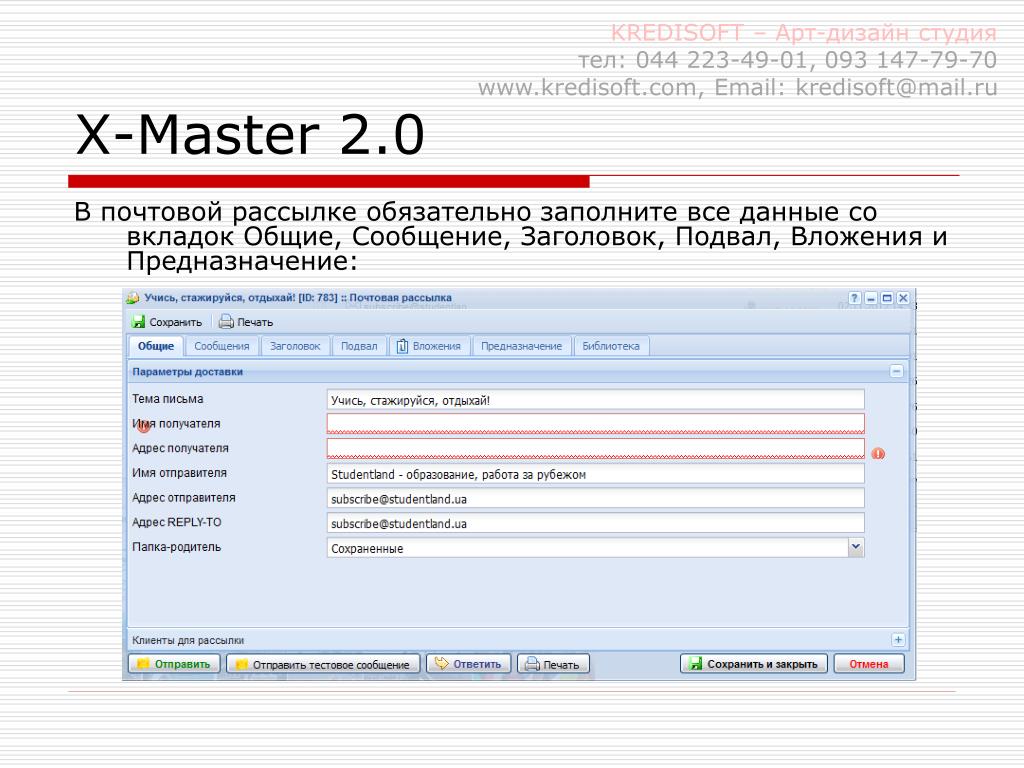The image size is (1024, 768).
Task: Maximize the Почтовая рассылка window
Action: [887, 298]
